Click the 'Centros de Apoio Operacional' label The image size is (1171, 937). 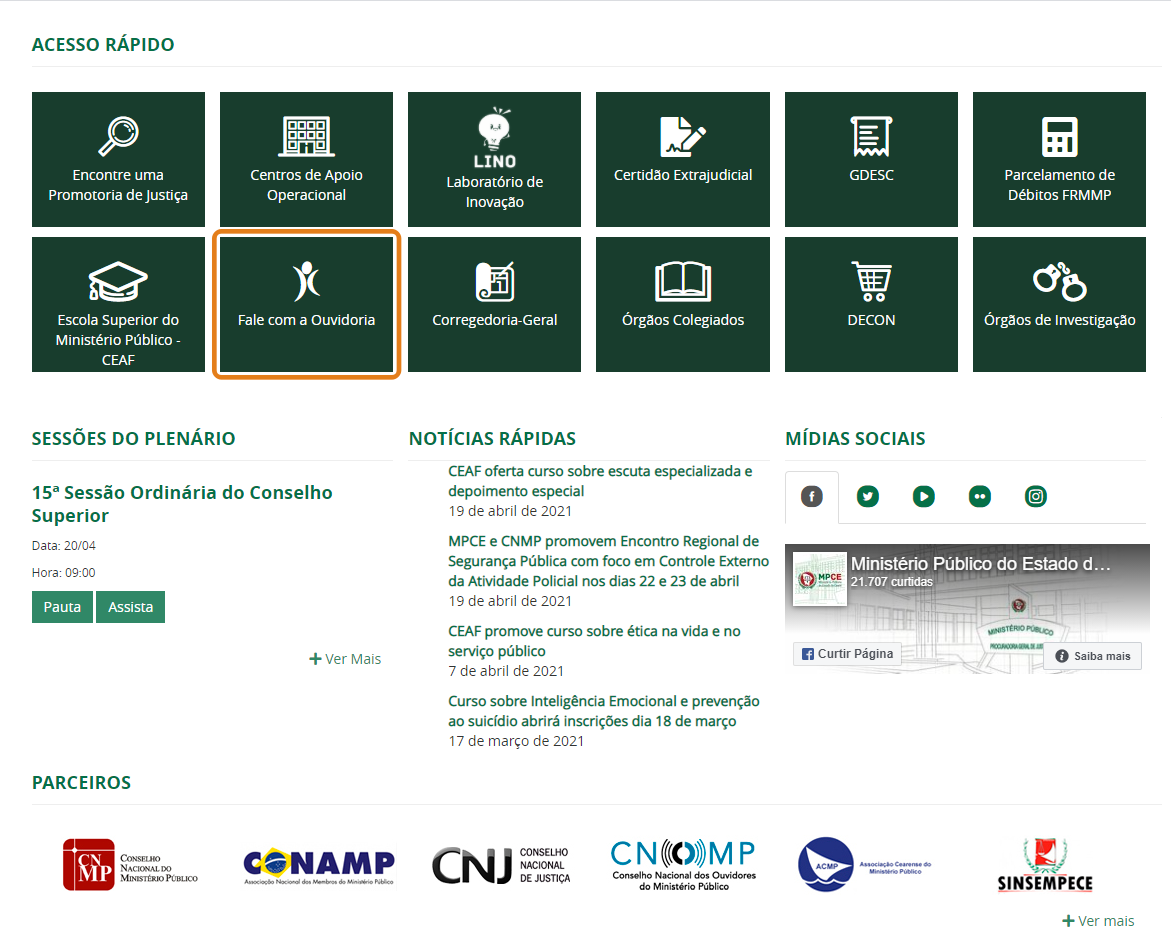(x=306, y=185)
